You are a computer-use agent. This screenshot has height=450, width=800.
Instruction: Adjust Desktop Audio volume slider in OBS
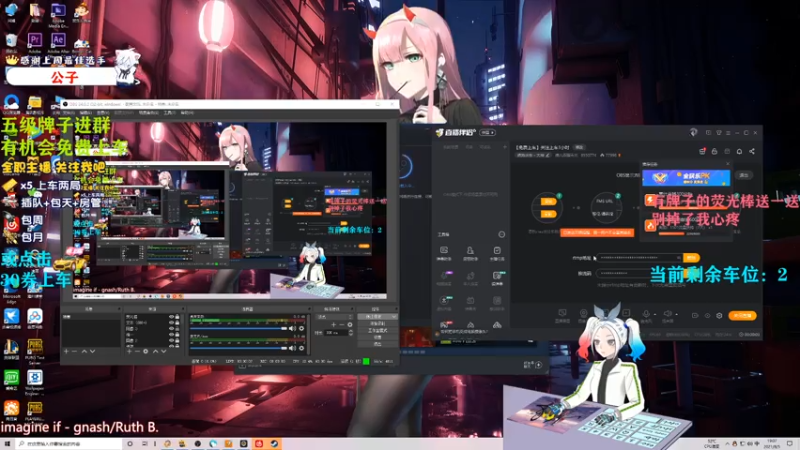pos(238,329)
